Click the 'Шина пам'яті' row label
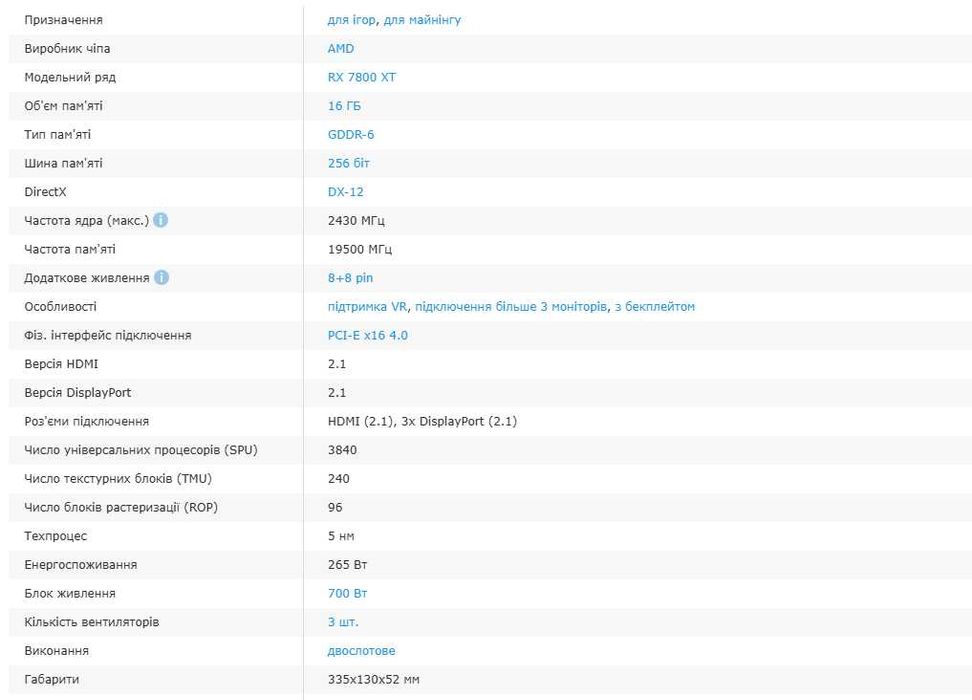The width and height of the screenshot is (972, 700). [63, 163]
